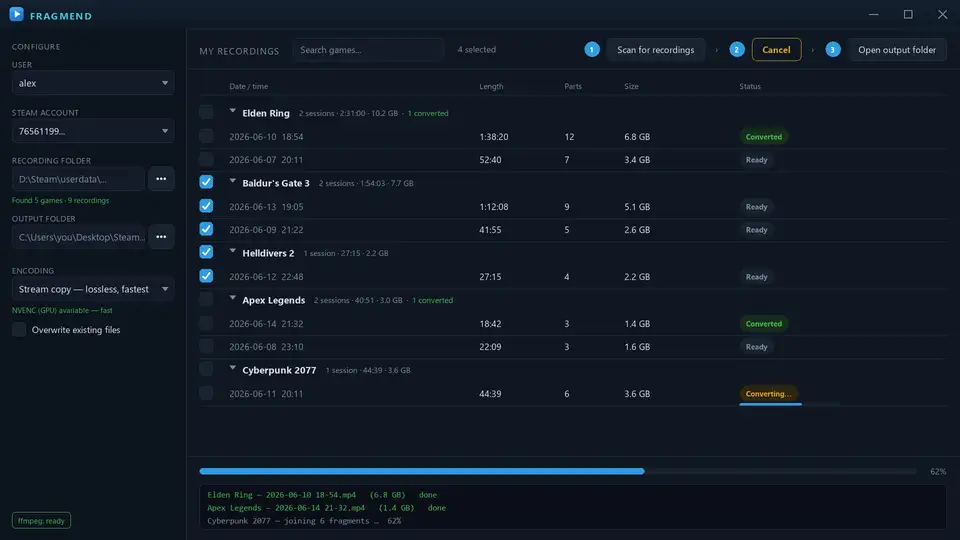Click the 1:38:20 length cell

[x=493, y=137]
